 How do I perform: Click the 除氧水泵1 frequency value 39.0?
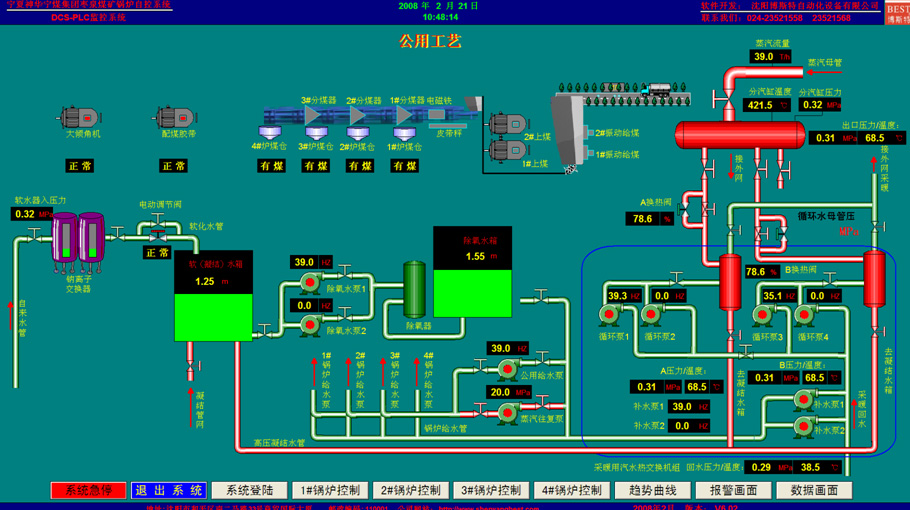pos(303,263)
